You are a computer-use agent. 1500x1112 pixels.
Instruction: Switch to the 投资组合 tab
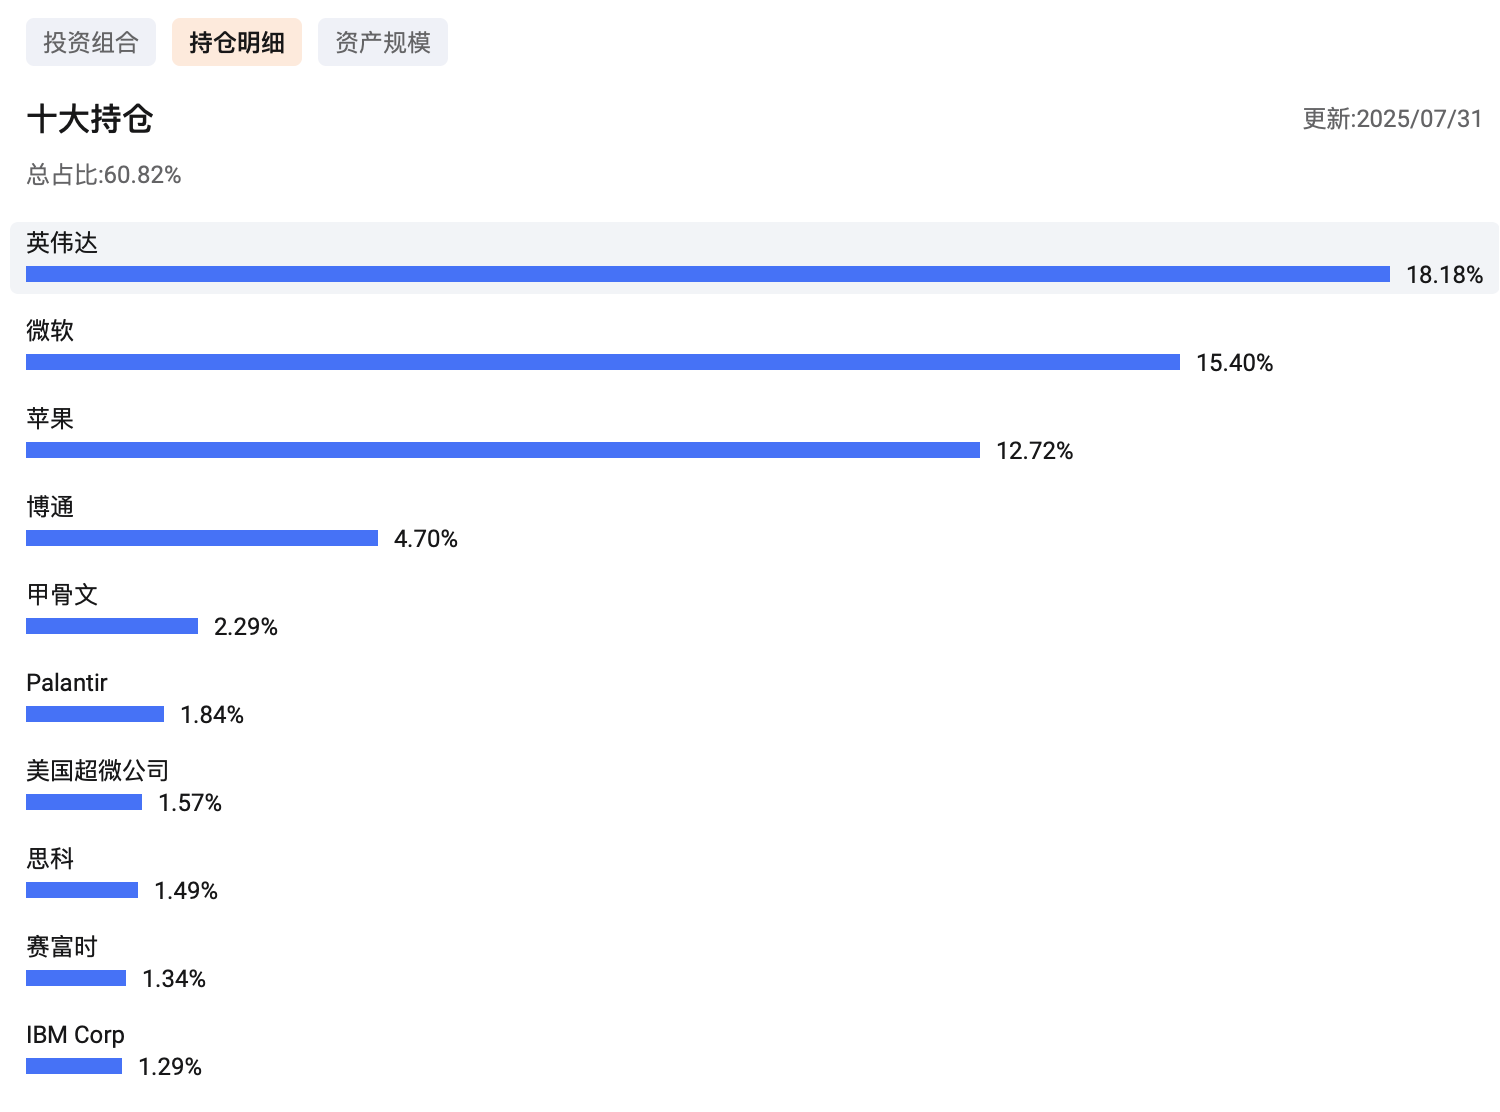[x=91, y=42]
